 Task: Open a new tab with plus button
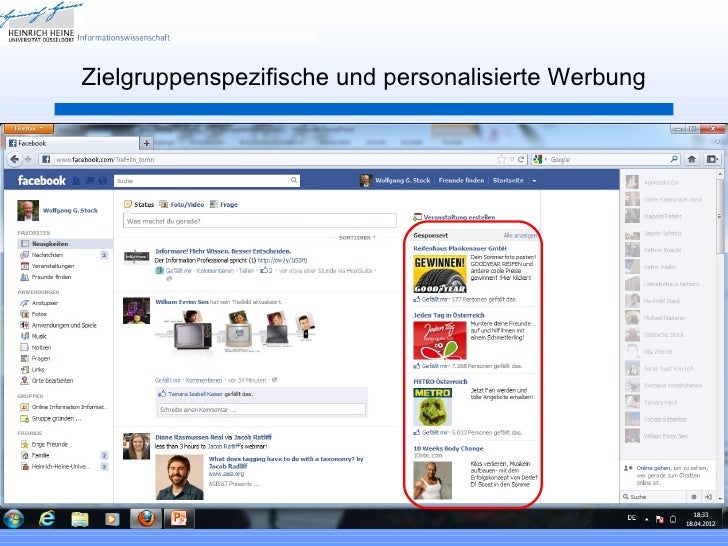147,143
